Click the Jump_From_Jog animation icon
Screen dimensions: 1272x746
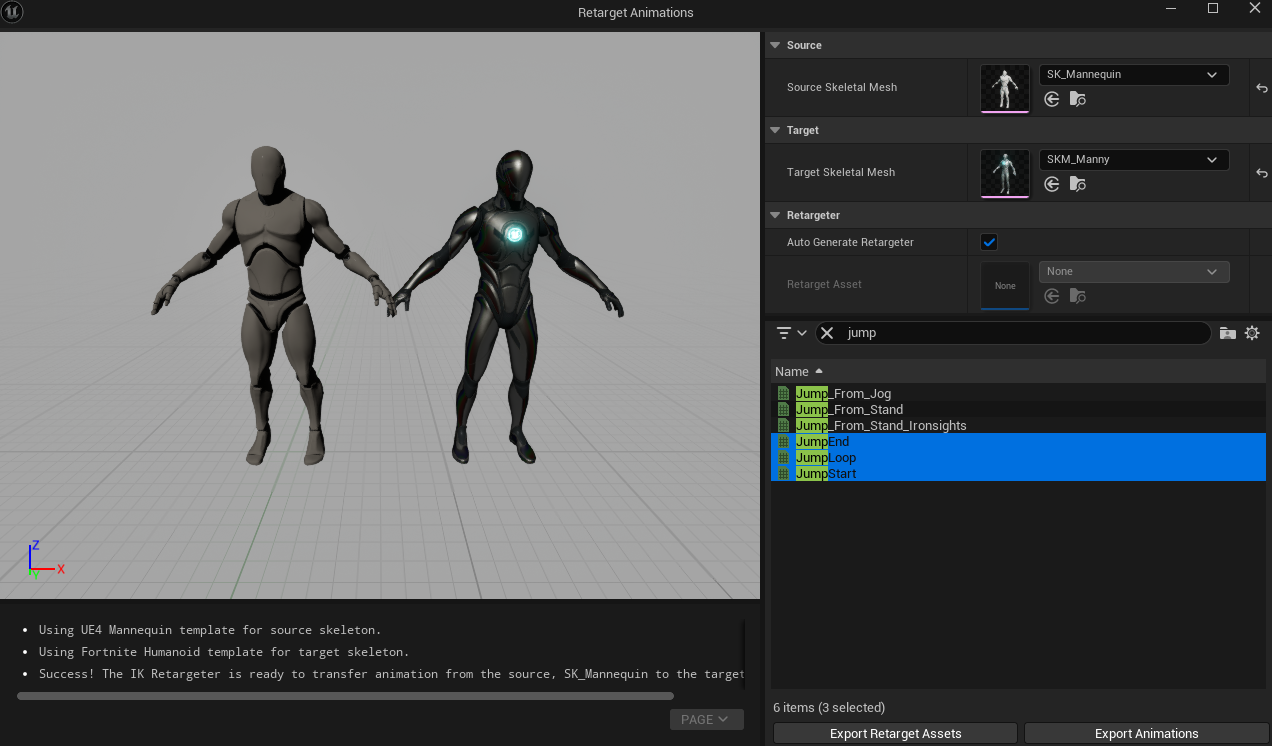pyautogui.click(x=784, y=394)
